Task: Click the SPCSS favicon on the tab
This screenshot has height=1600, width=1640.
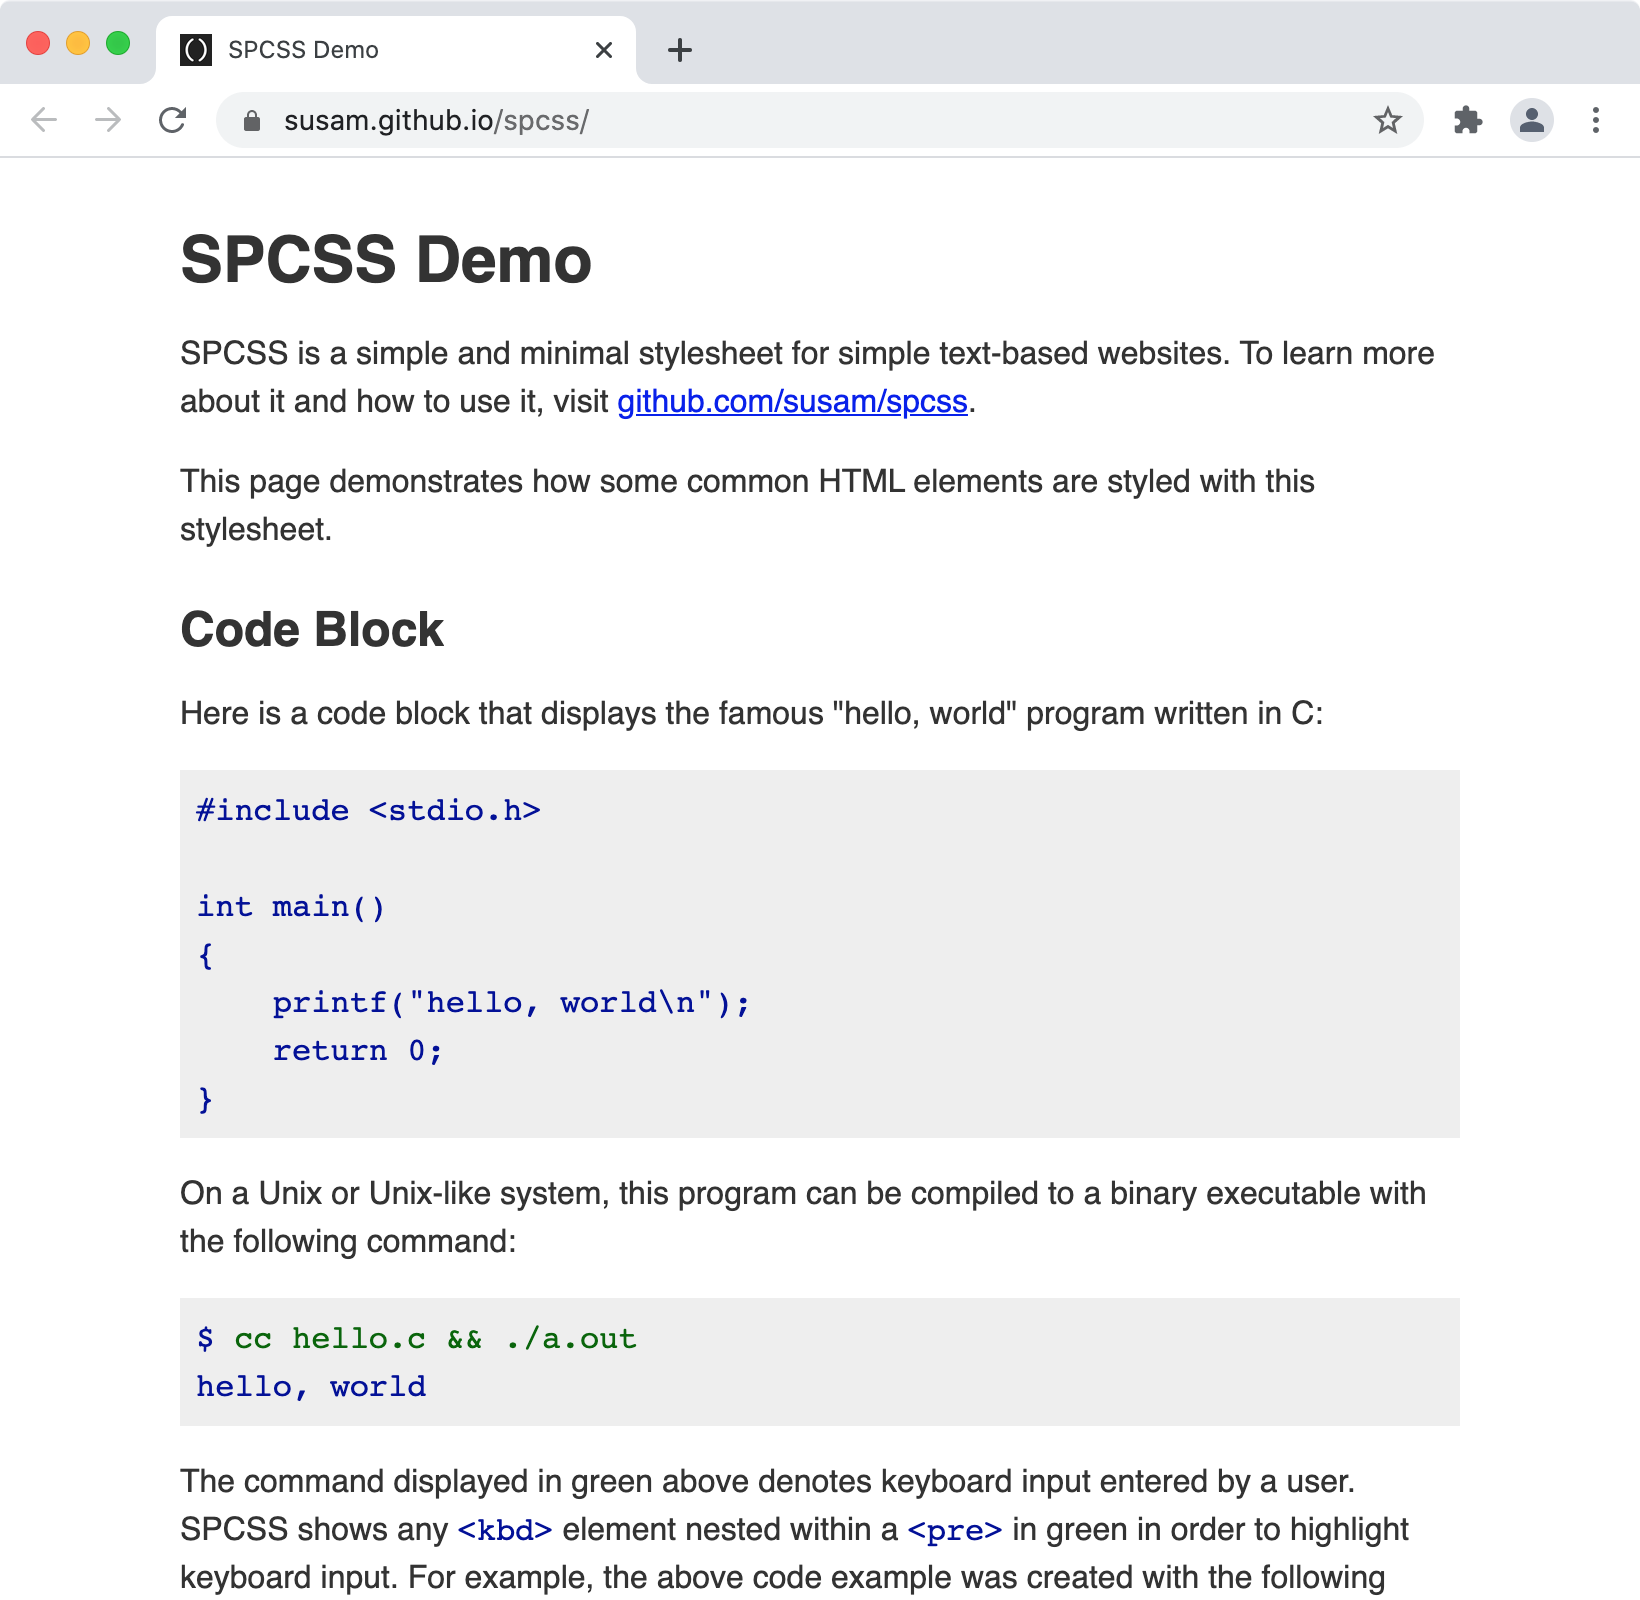Action: (x=196, y=49)
